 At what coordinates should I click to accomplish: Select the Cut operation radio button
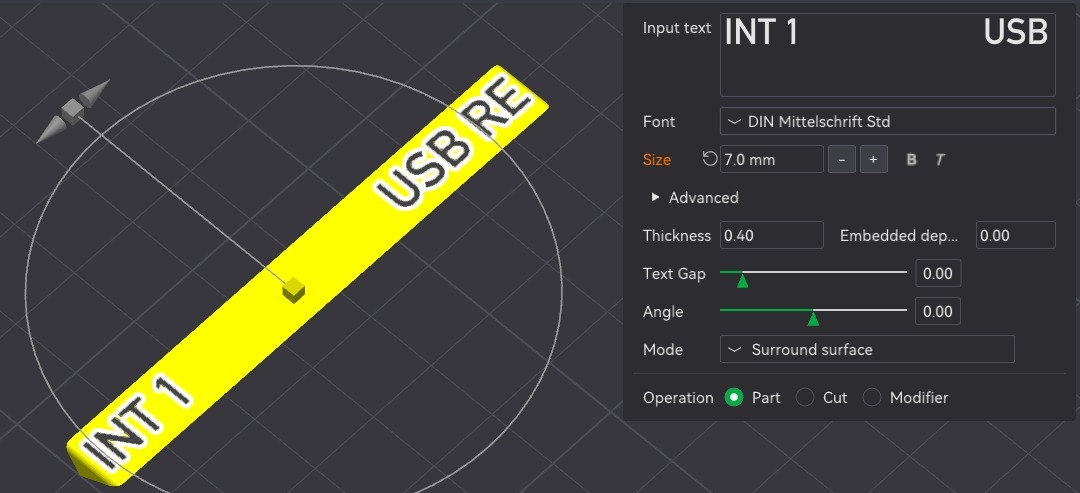tap(805, 398)
